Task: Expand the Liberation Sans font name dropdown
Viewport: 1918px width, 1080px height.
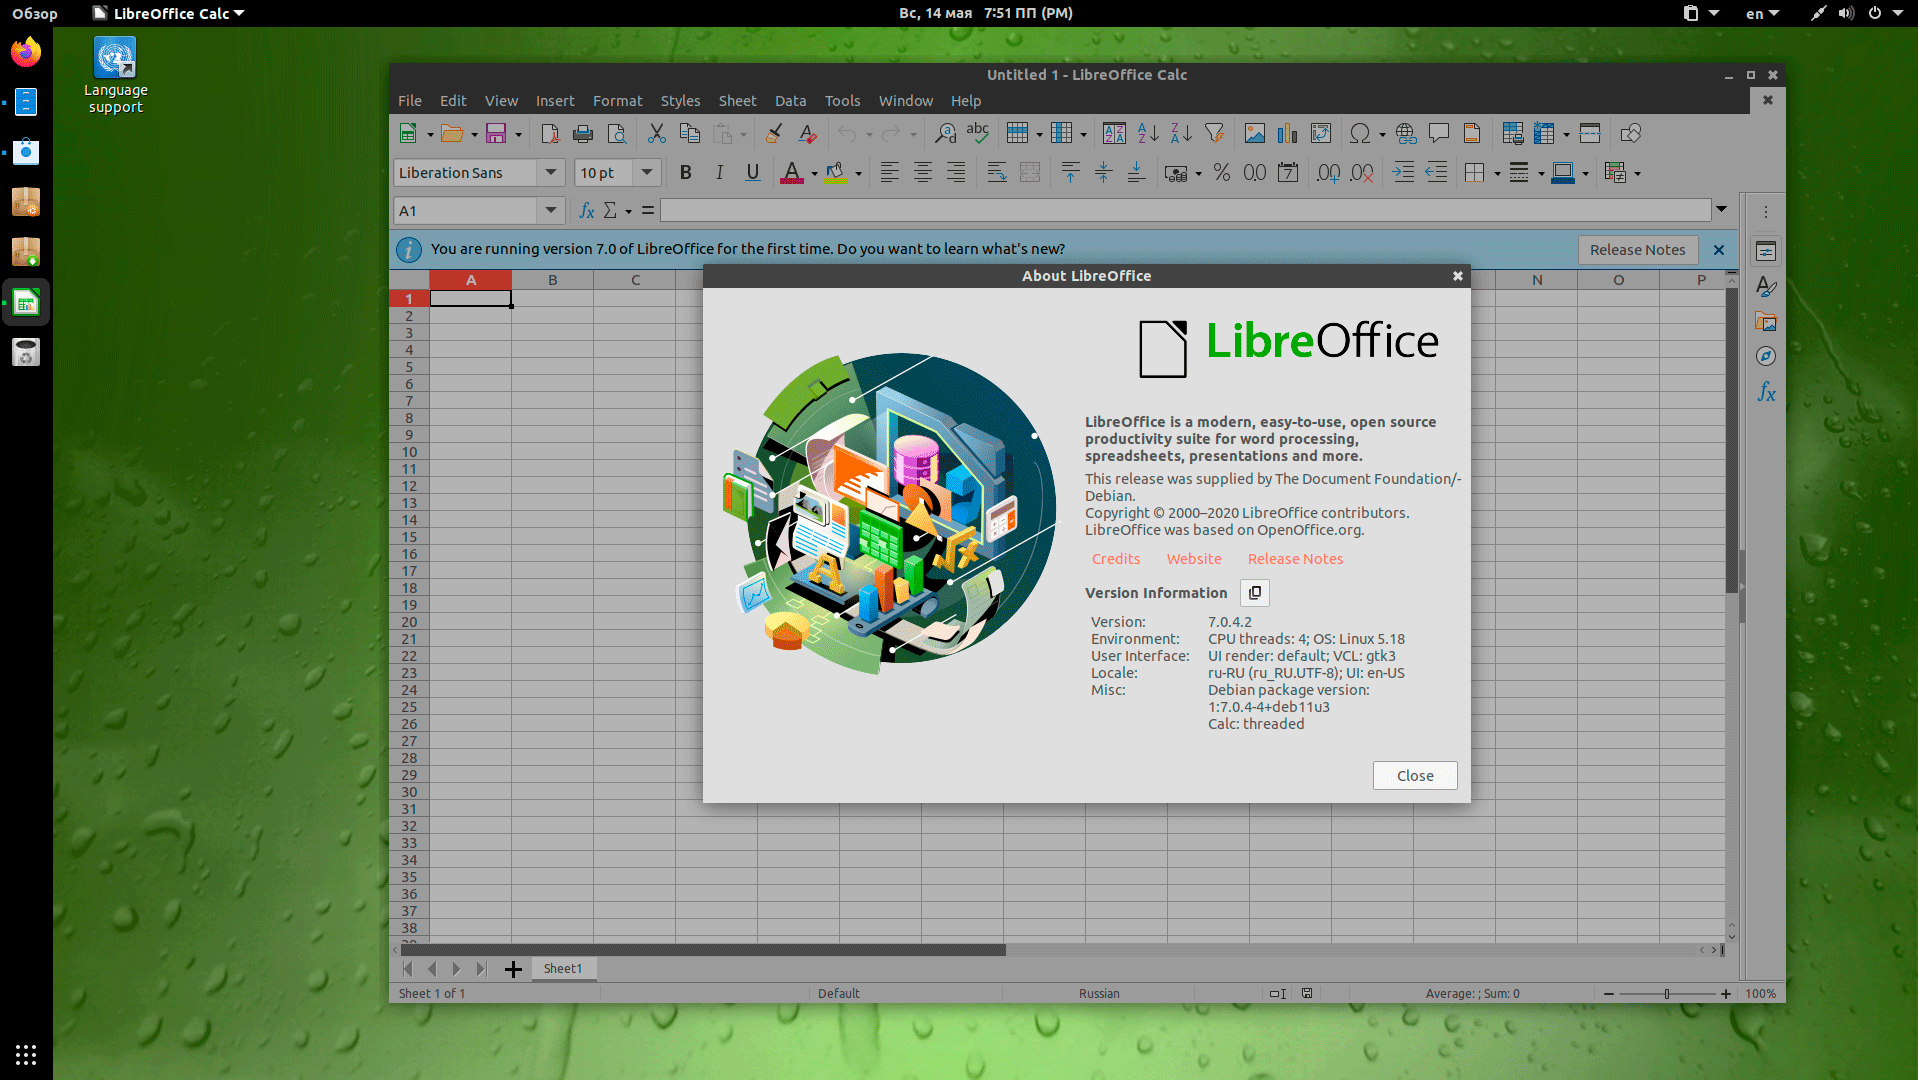Action: click(x=550, y=173)
